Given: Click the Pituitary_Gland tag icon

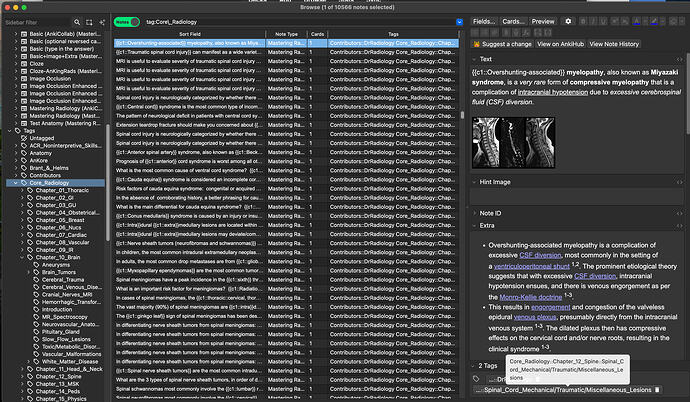Looking at the screenshot, I should coord(37,332).
